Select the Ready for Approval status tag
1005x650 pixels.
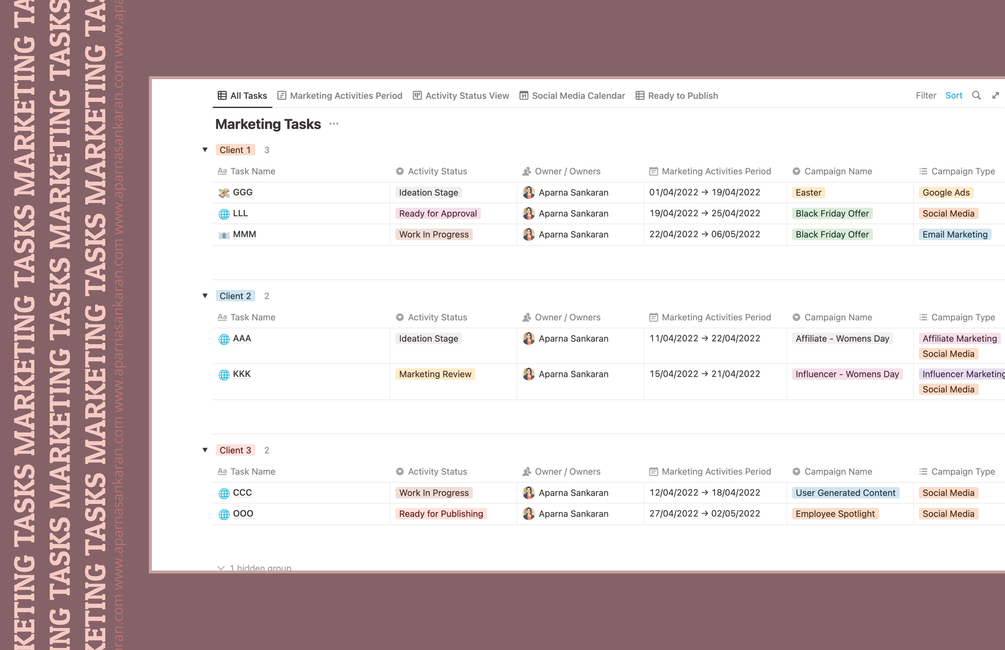[438, 213]
